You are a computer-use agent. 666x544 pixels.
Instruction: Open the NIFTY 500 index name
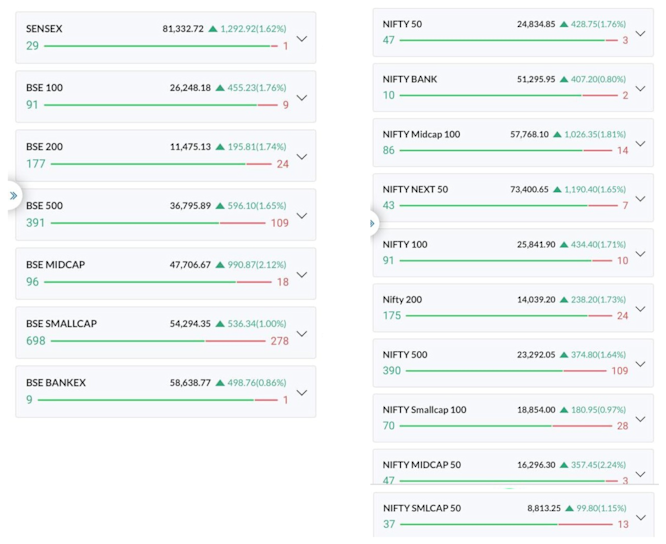pos(405,355)
